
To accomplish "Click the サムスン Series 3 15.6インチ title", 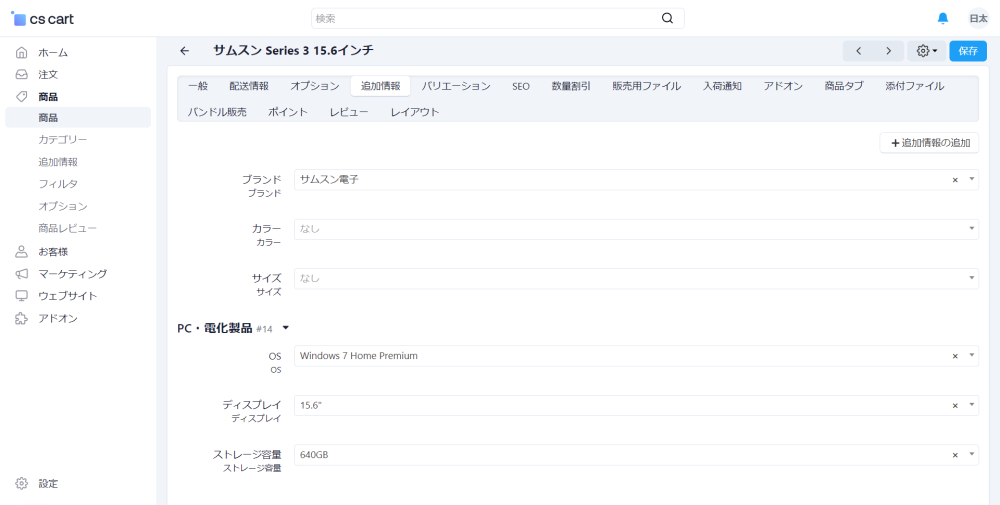I will pos(293,50).
